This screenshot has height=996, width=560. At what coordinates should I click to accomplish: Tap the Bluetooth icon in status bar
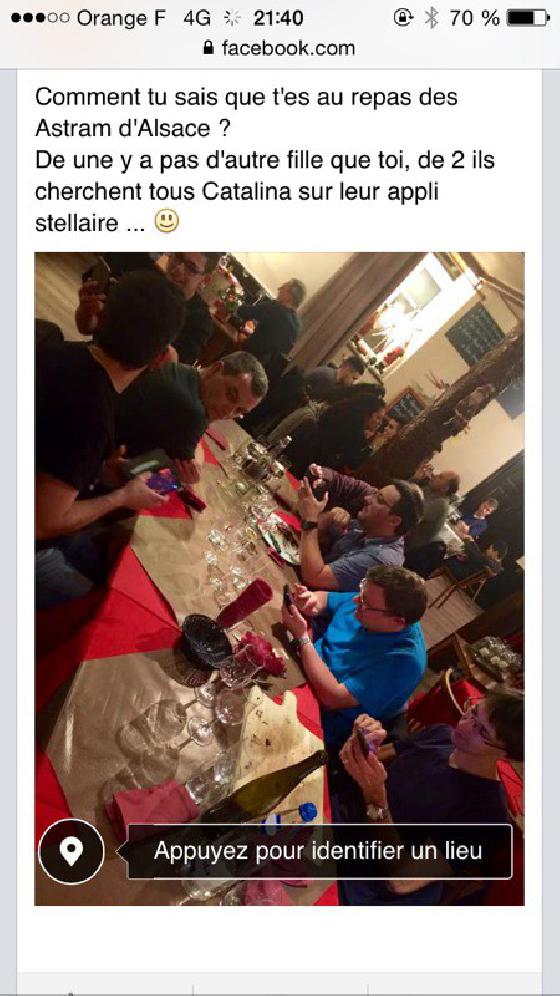tap(432, 18)
